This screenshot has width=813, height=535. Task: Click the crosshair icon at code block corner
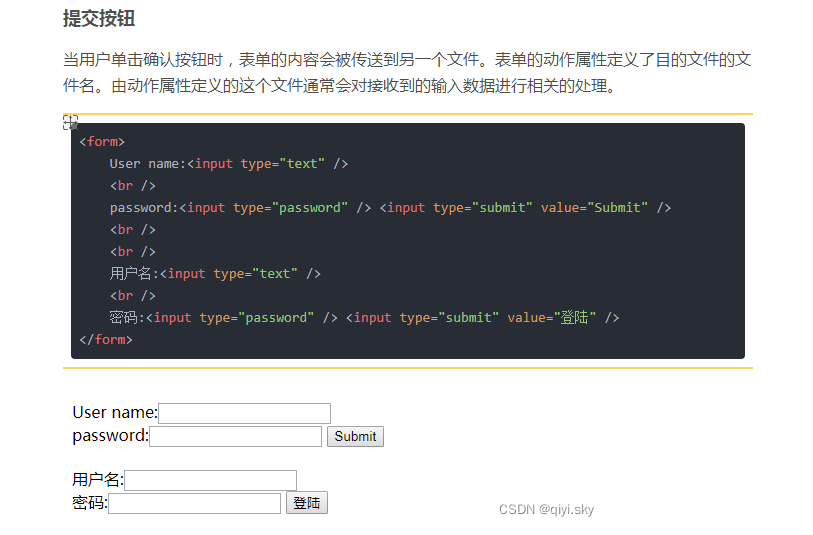point(71,122)
